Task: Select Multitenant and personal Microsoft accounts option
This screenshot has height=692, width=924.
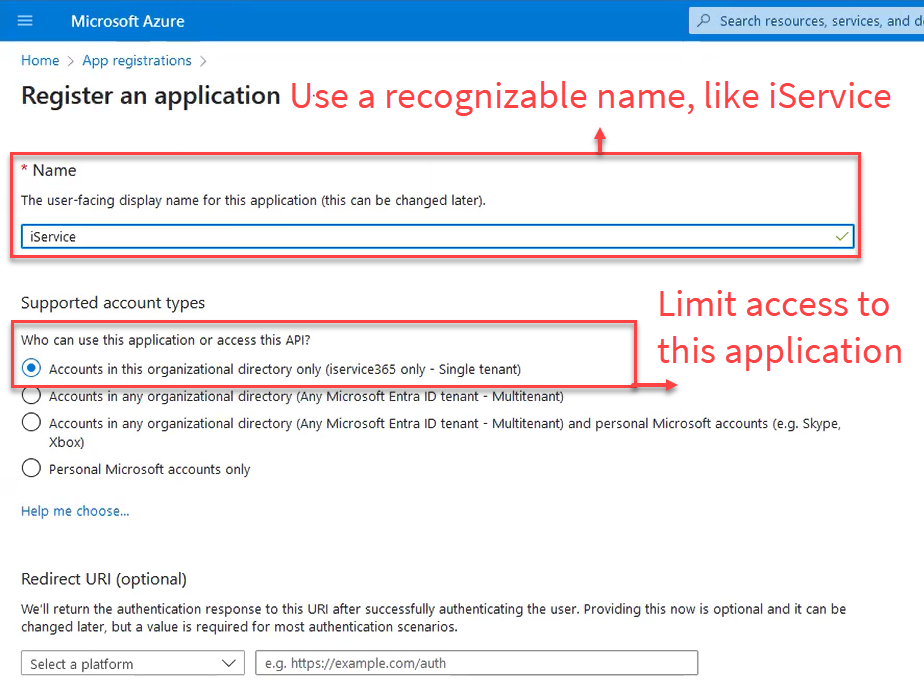Action: click(x=31, y=423)
